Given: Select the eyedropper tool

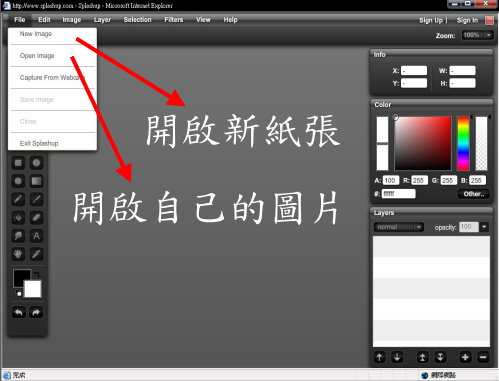Looking at the screenshot, I should point(36,254).
